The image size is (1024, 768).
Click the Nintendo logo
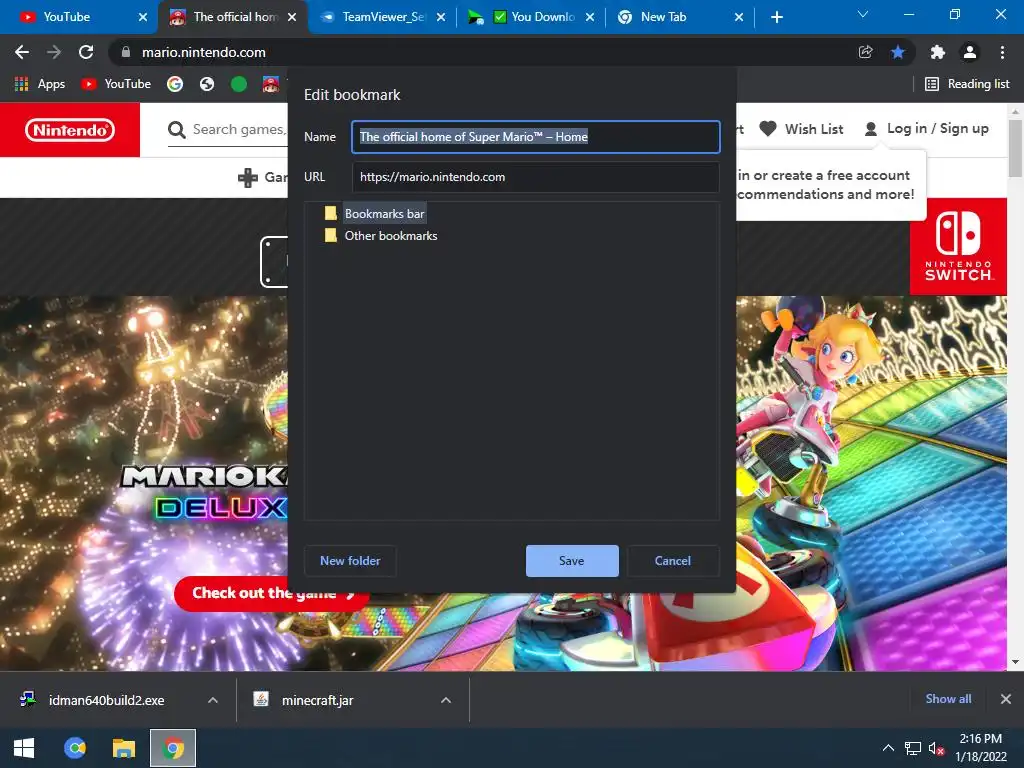tap(70, 130)
